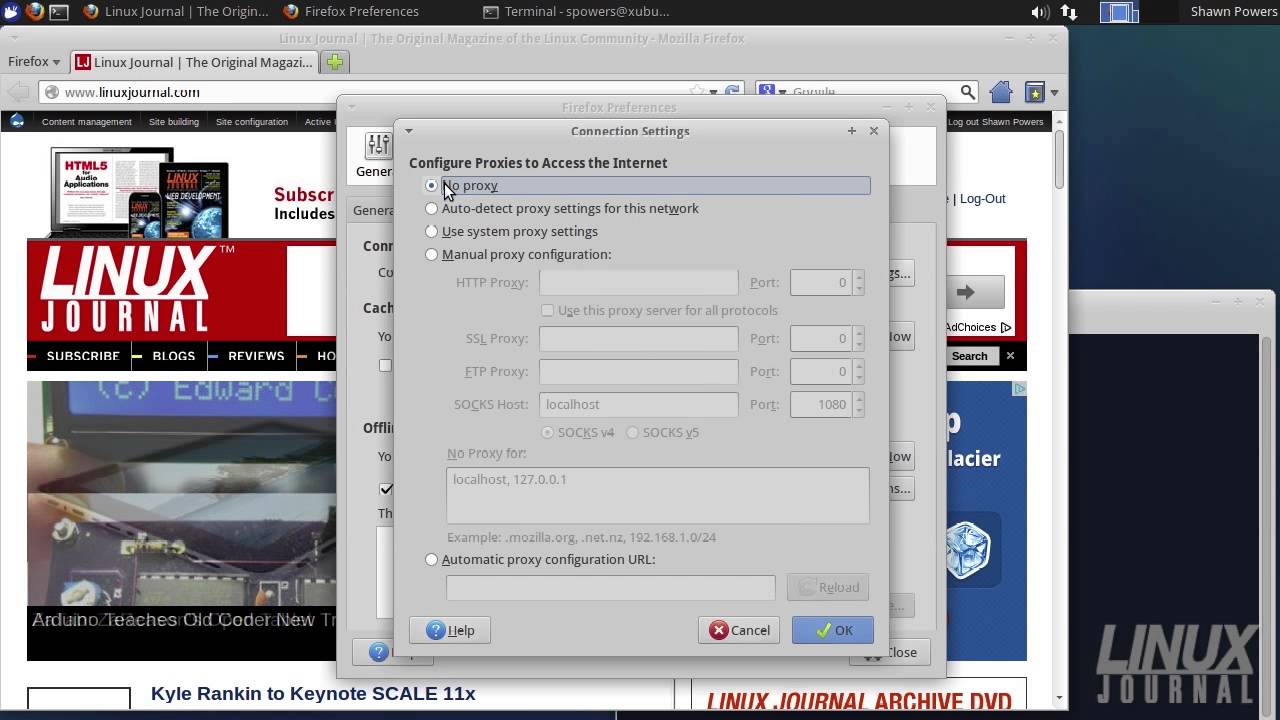Click the Reload button for proxy URL

pos(828,587)
